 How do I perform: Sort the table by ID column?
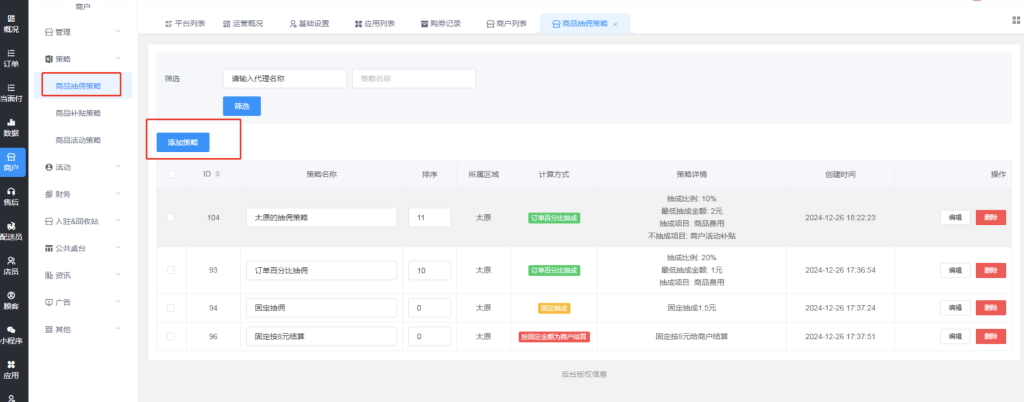218,174
